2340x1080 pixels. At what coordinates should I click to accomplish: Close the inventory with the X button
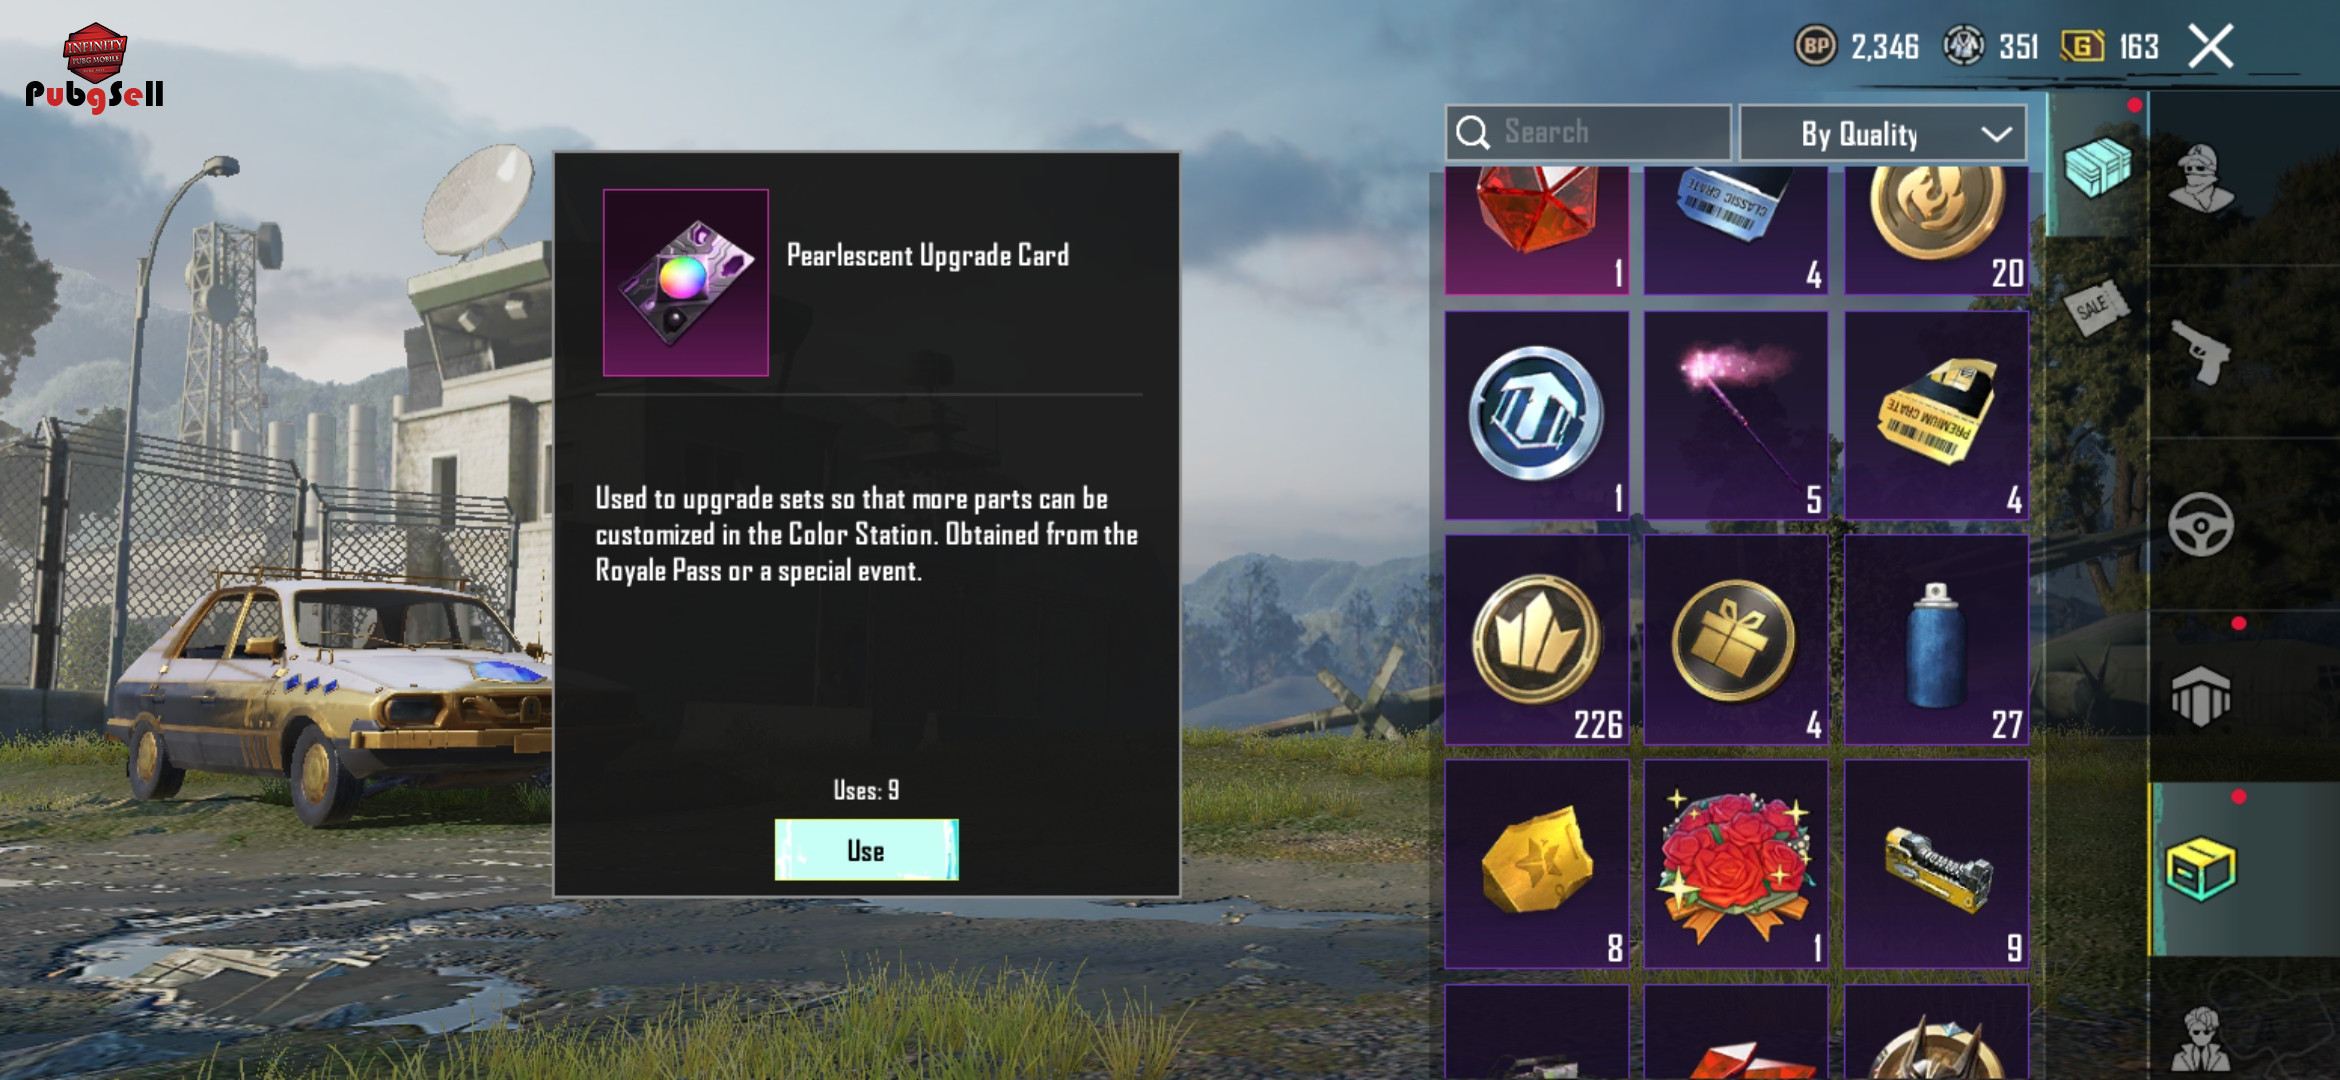click(x=2211, y=47)
